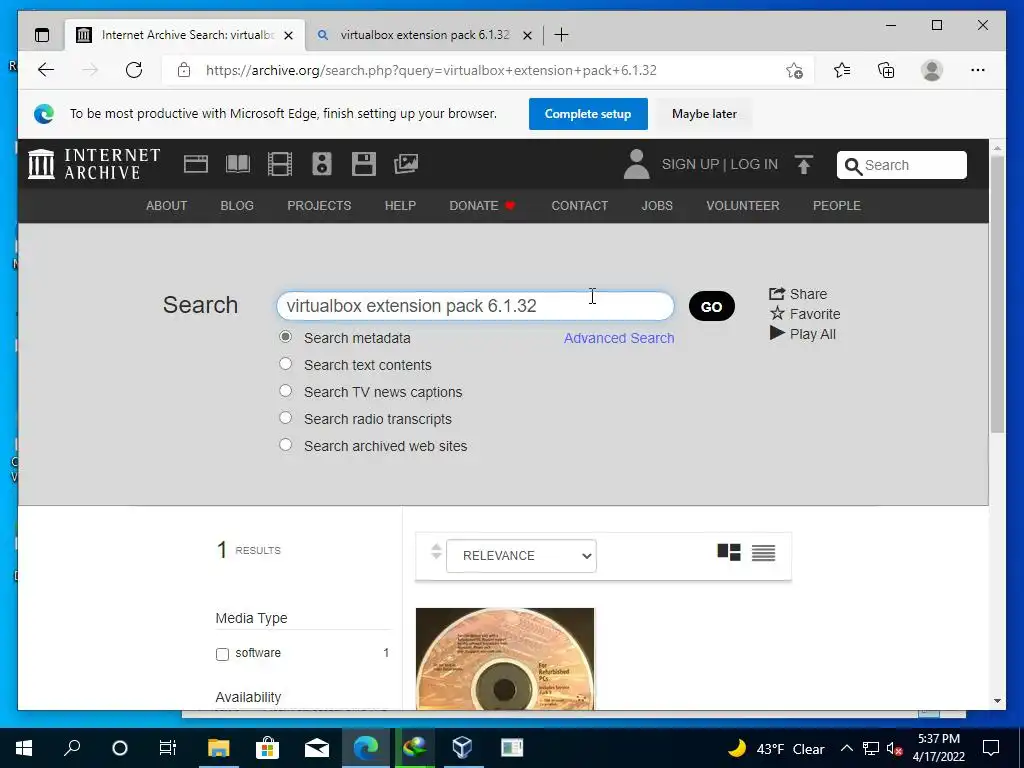Select Search radio transcripts option
The width and height of the screenshot is (1024, 768).
(x=285, y=417)
